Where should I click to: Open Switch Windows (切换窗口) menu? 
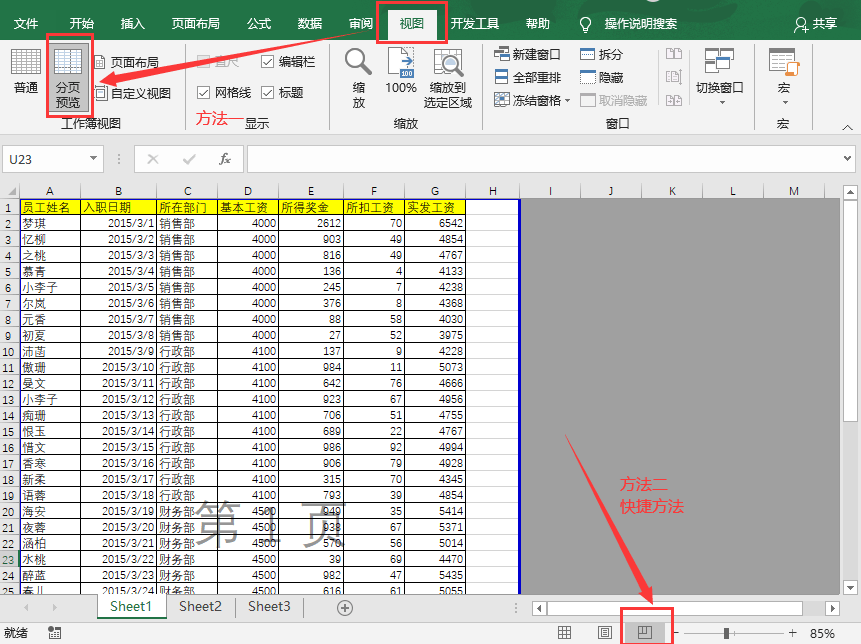(x=719, y=77)
